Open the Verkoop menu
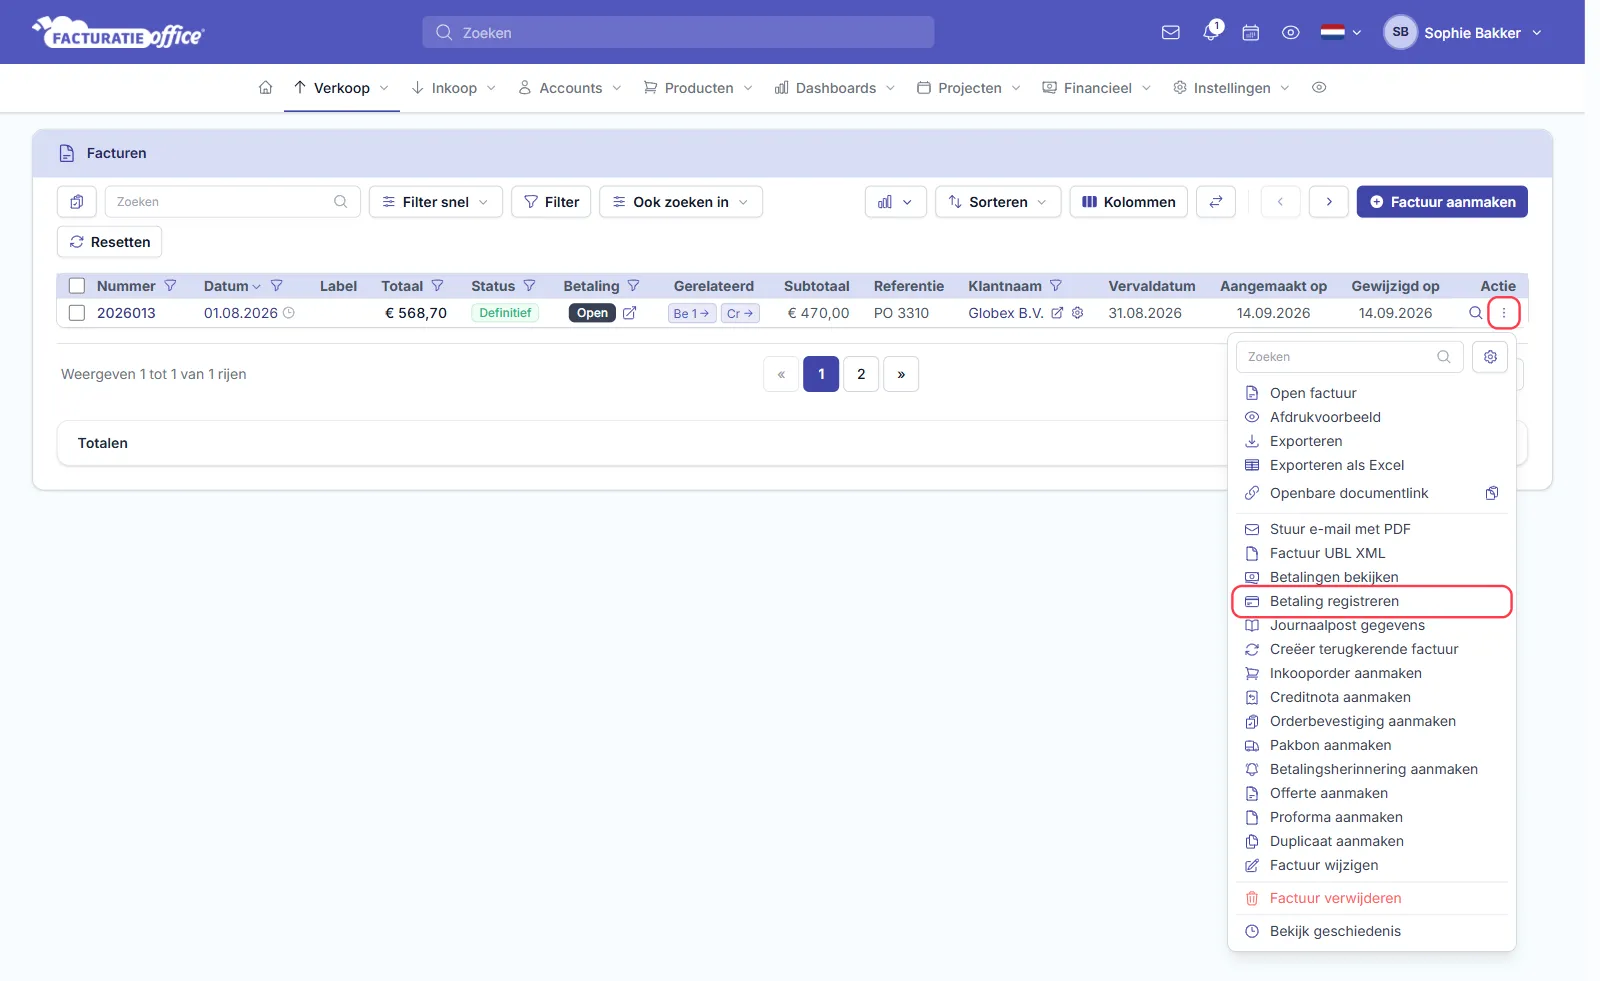The image size is (1600, 981). (x=341, y=88)
